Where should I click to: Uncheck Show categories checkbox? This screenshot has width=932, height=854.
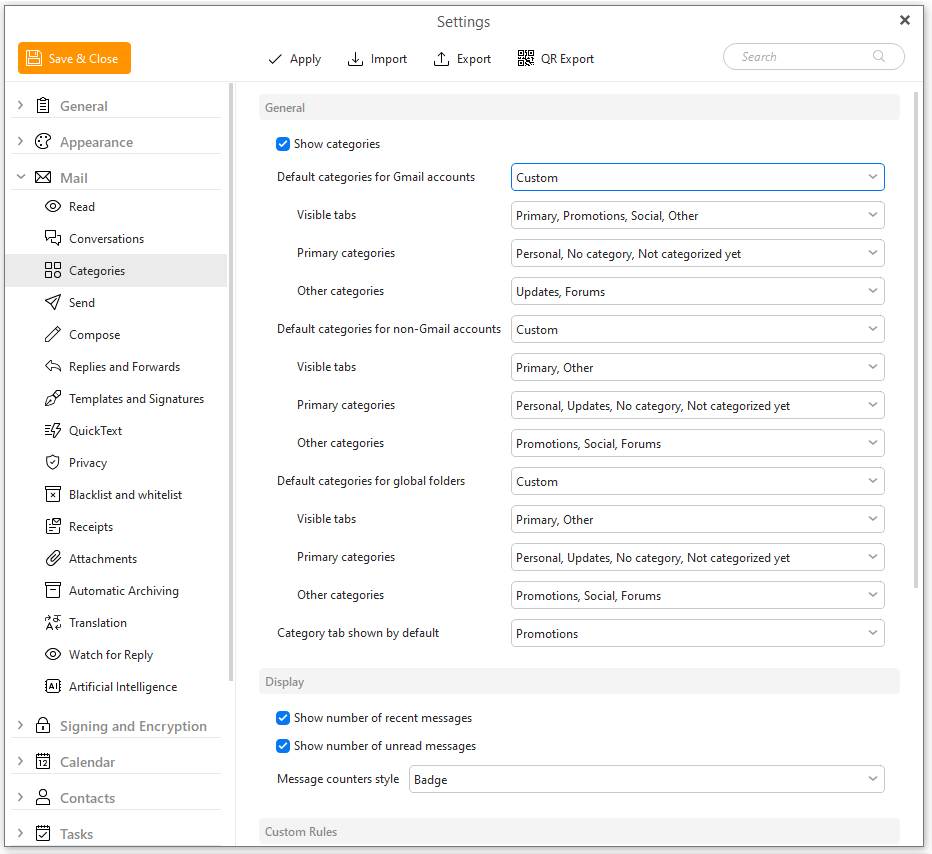283,144
